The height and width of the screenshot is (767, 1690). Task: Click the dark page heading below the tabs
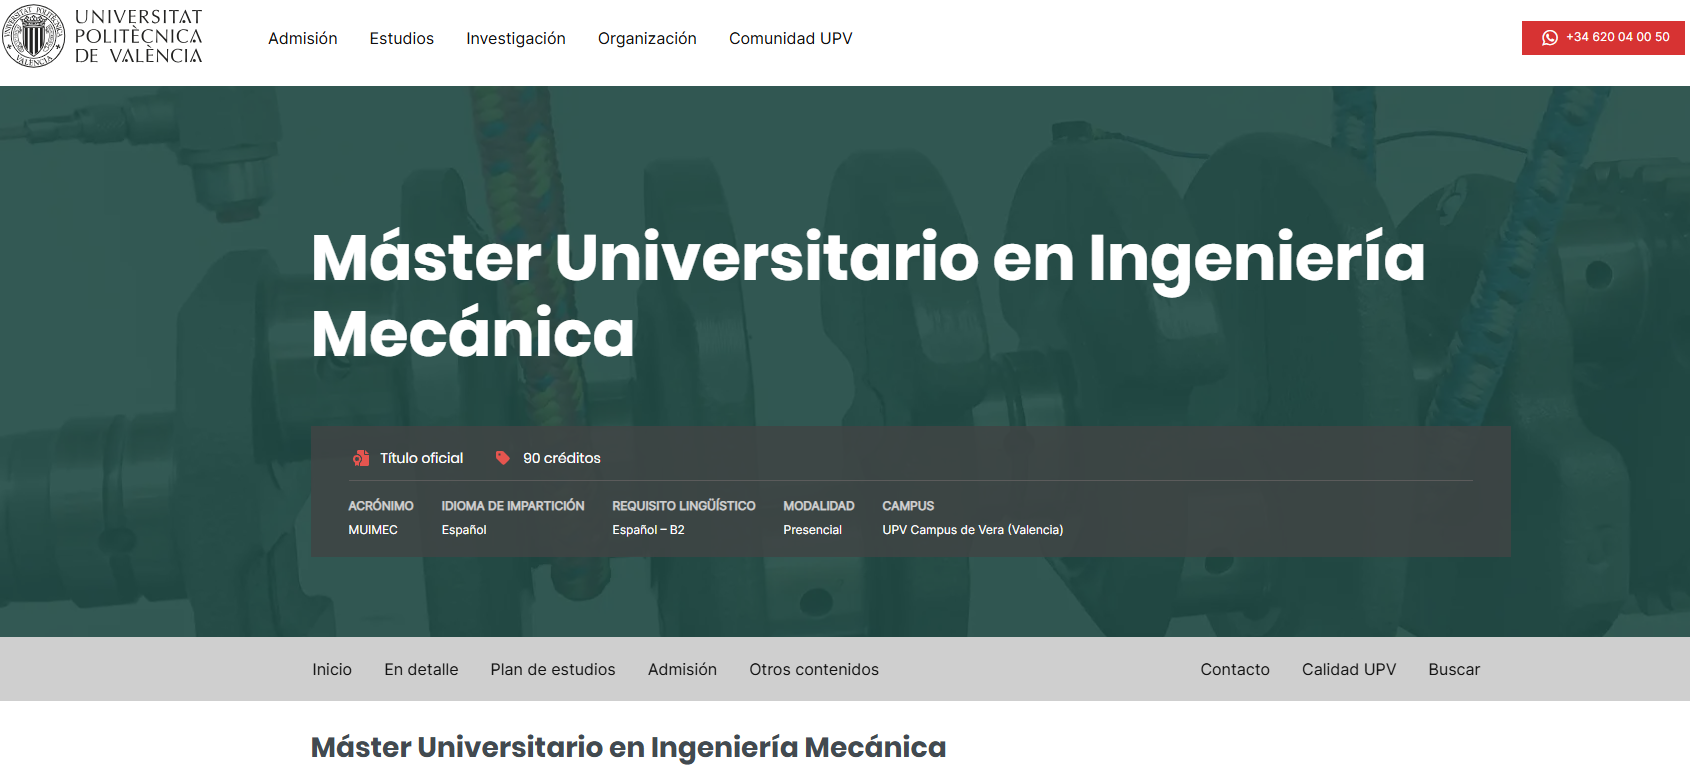point(628,747)
